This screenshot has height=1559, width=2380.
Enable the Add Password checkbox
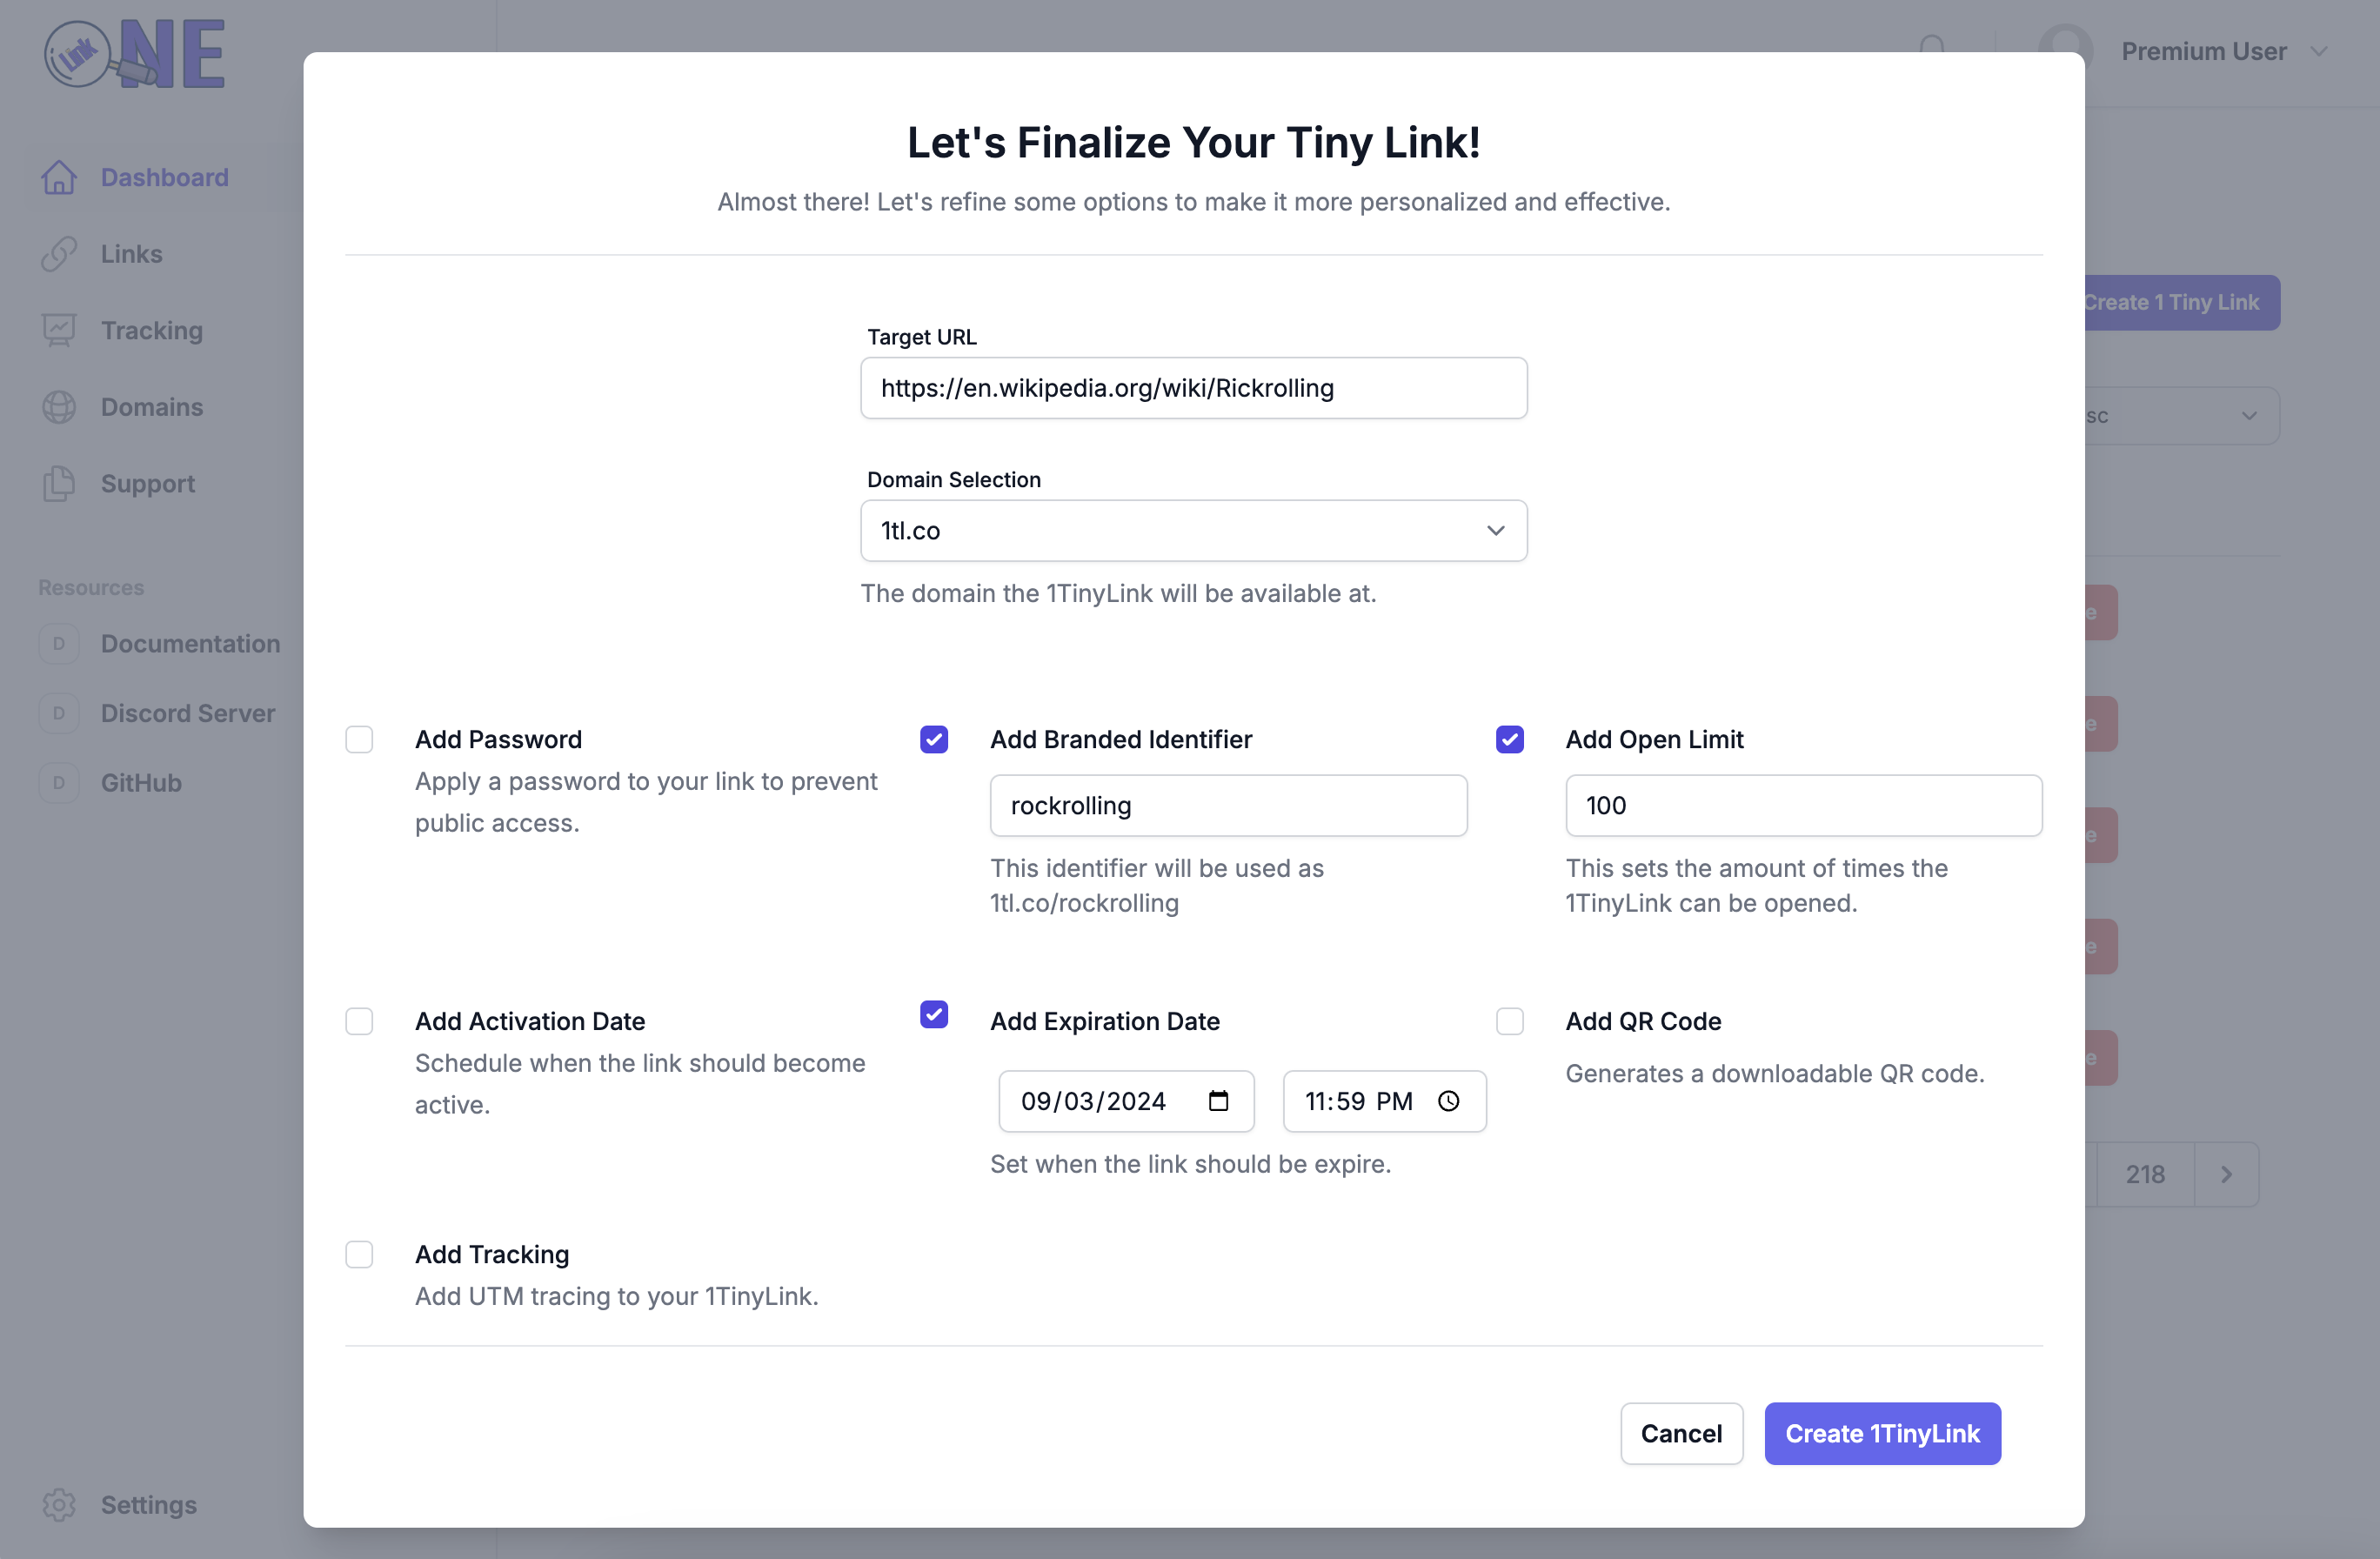tap(360, 738)
